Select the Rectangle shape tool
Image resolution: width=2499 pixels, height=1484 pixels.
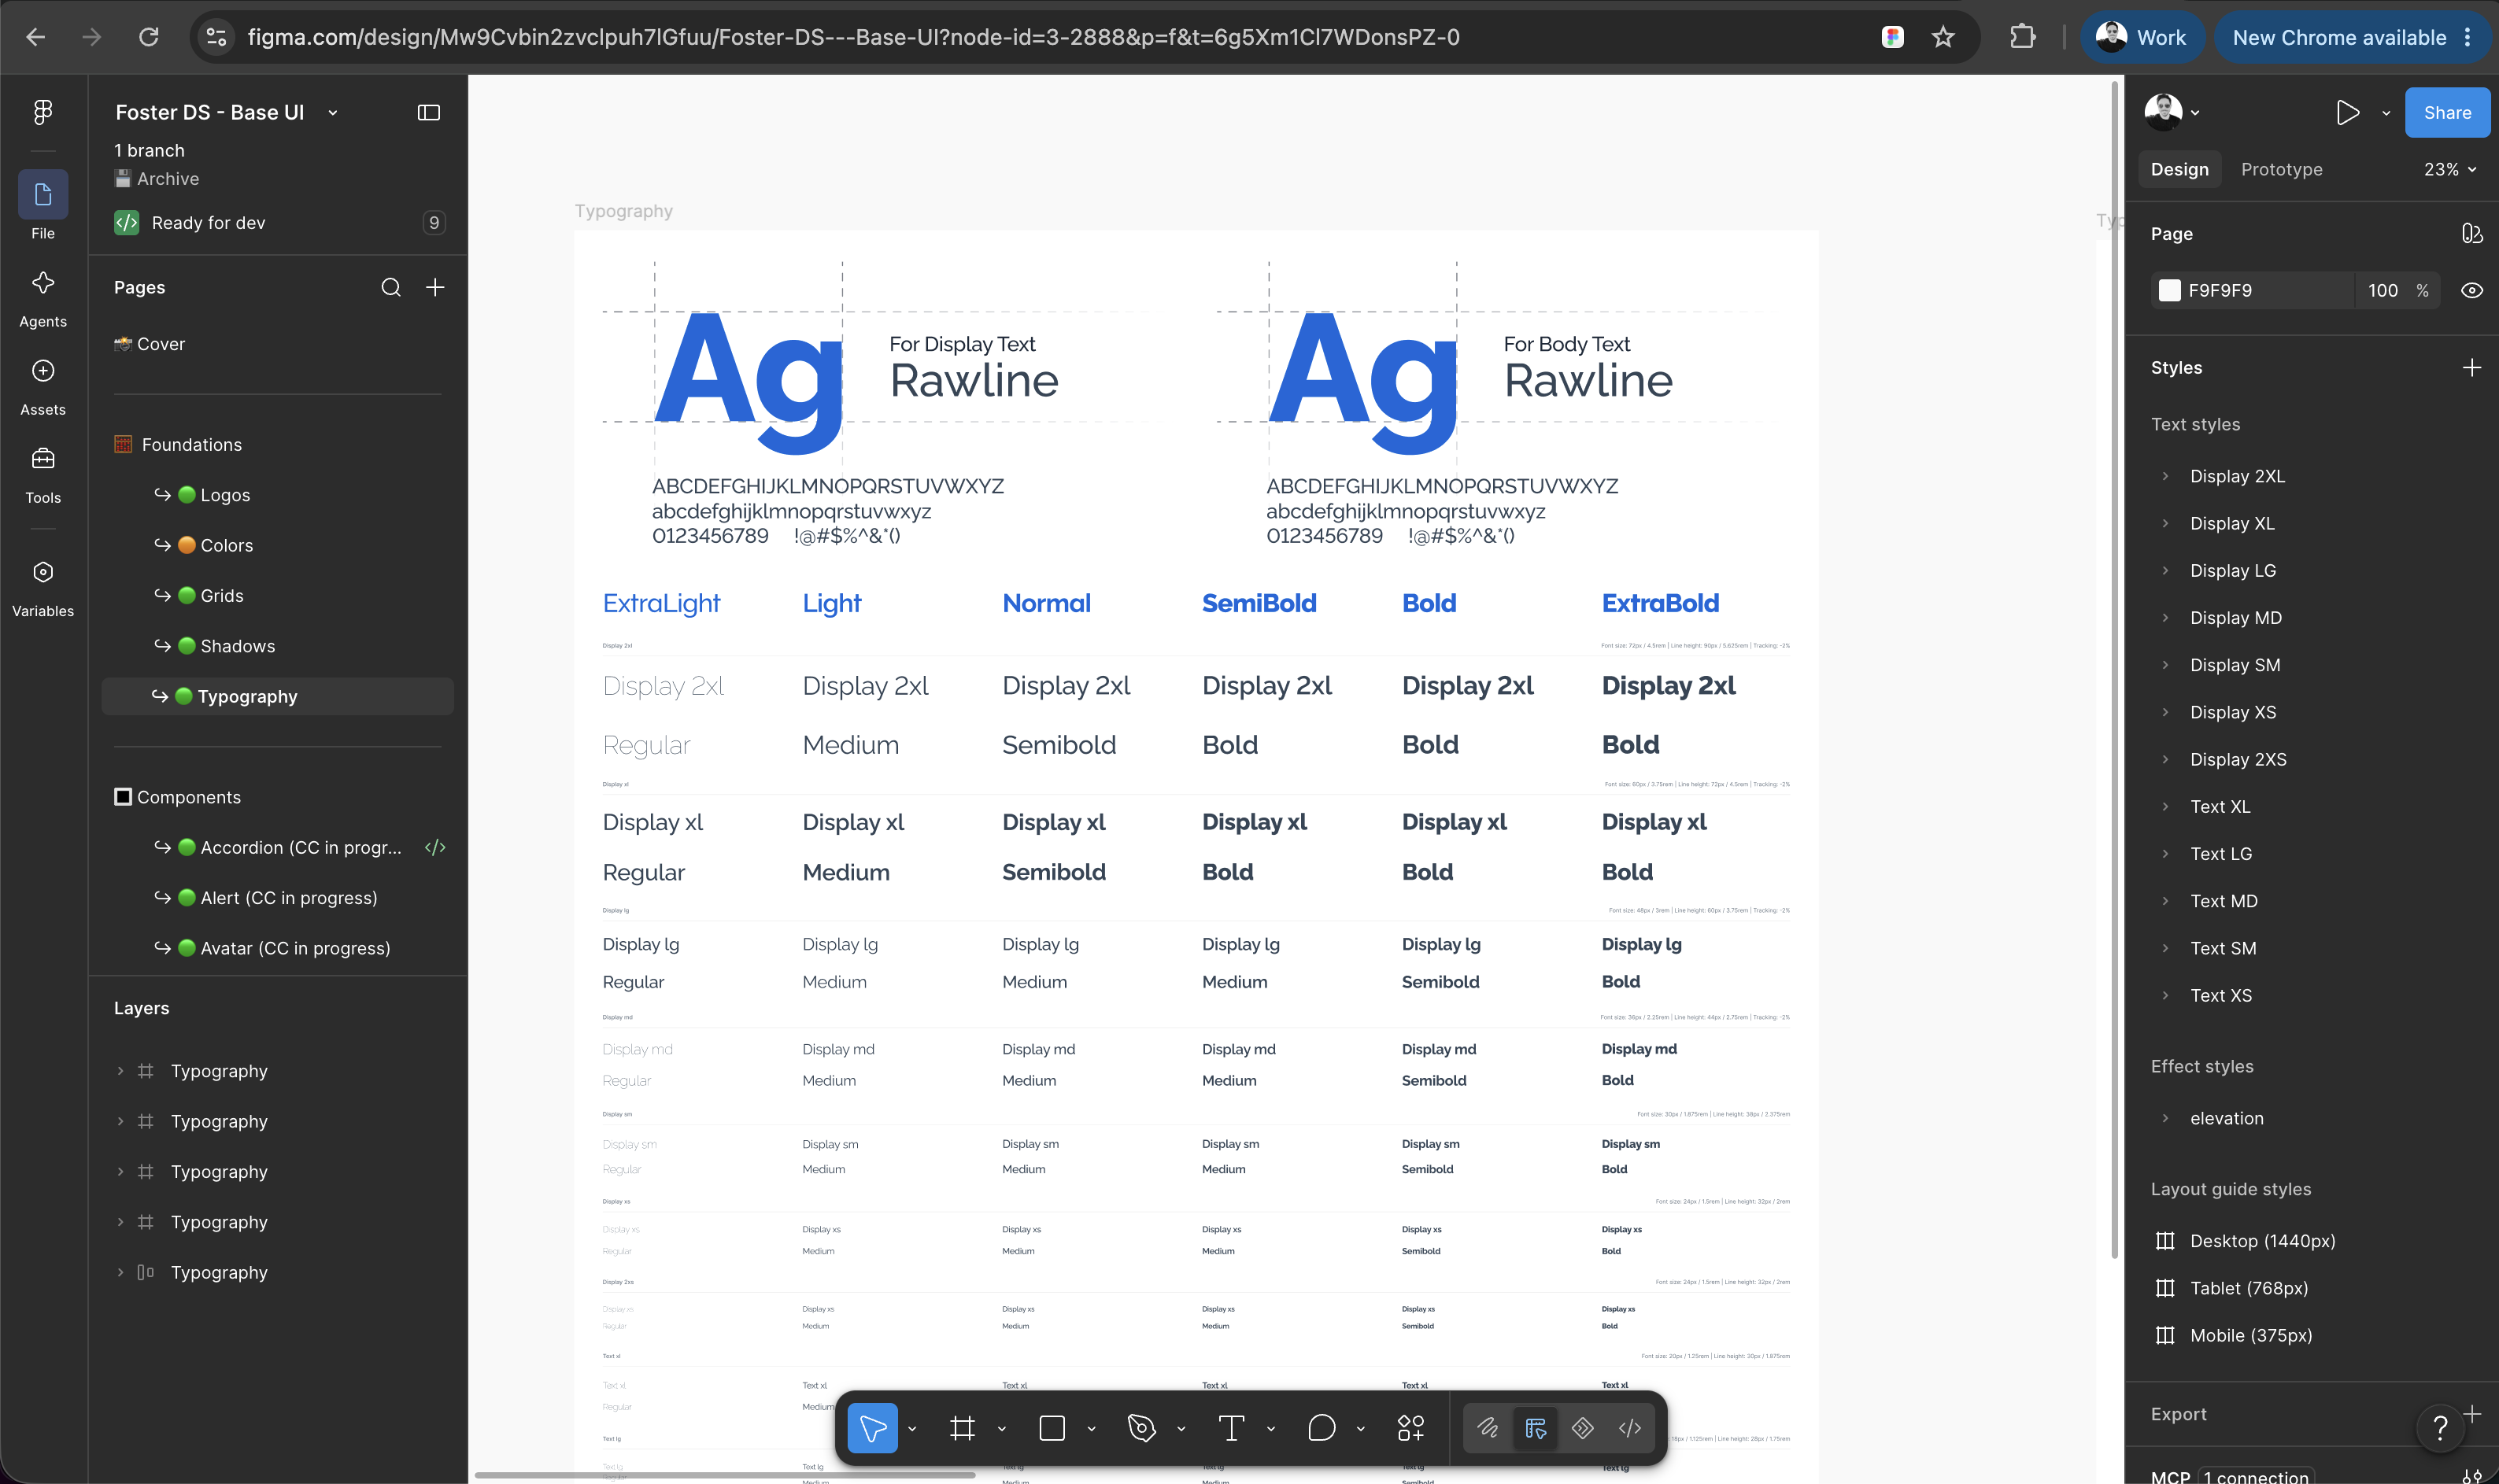click(1052, 1428)
